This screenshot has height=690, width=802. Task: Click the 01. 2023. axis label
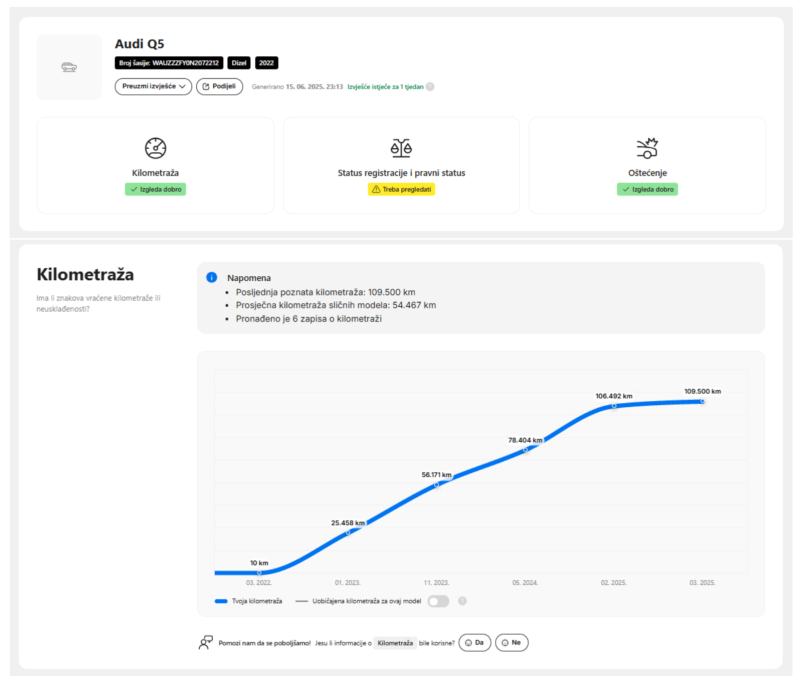click(348, 583)
